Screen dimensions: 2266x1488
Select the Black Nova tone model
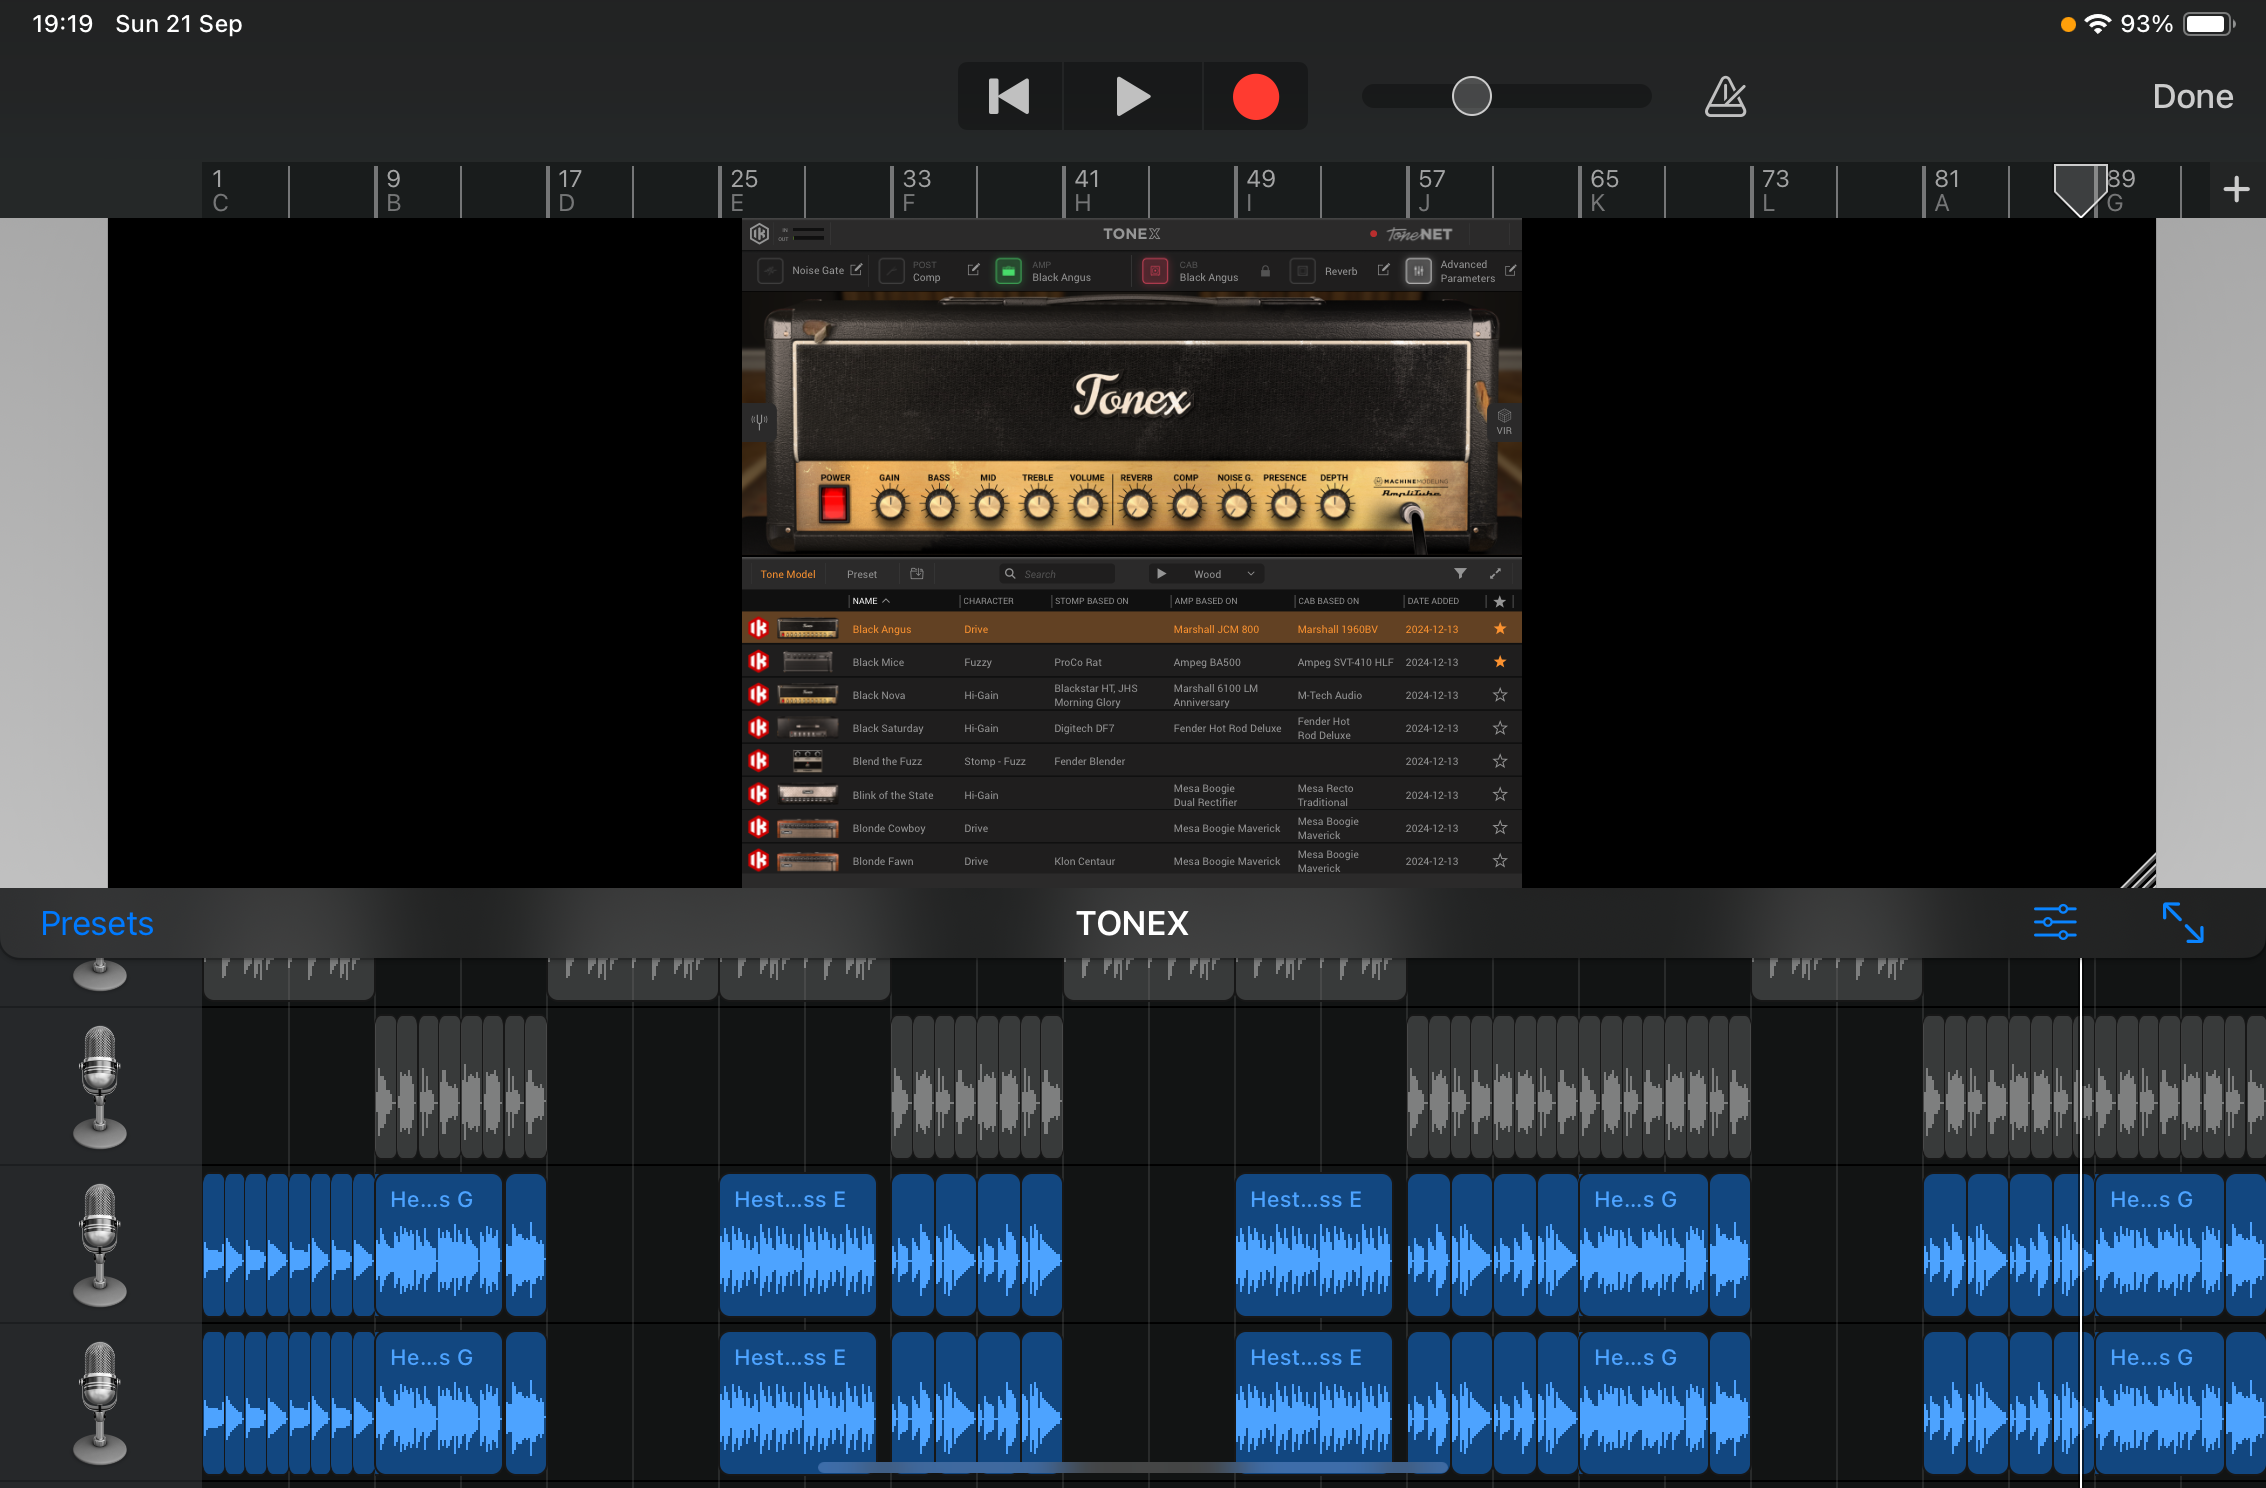pos(1132,695)
